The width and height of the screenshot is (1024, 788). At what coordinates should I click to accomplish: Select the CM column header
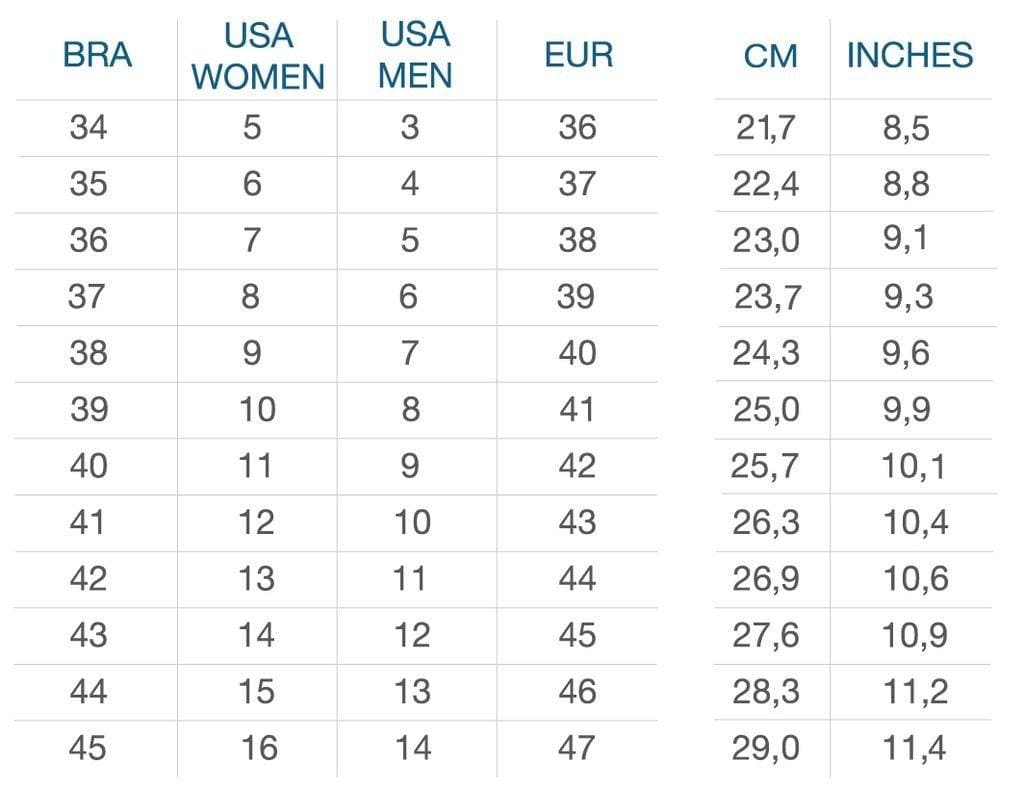pyautogui.click(x=770, y=56)
